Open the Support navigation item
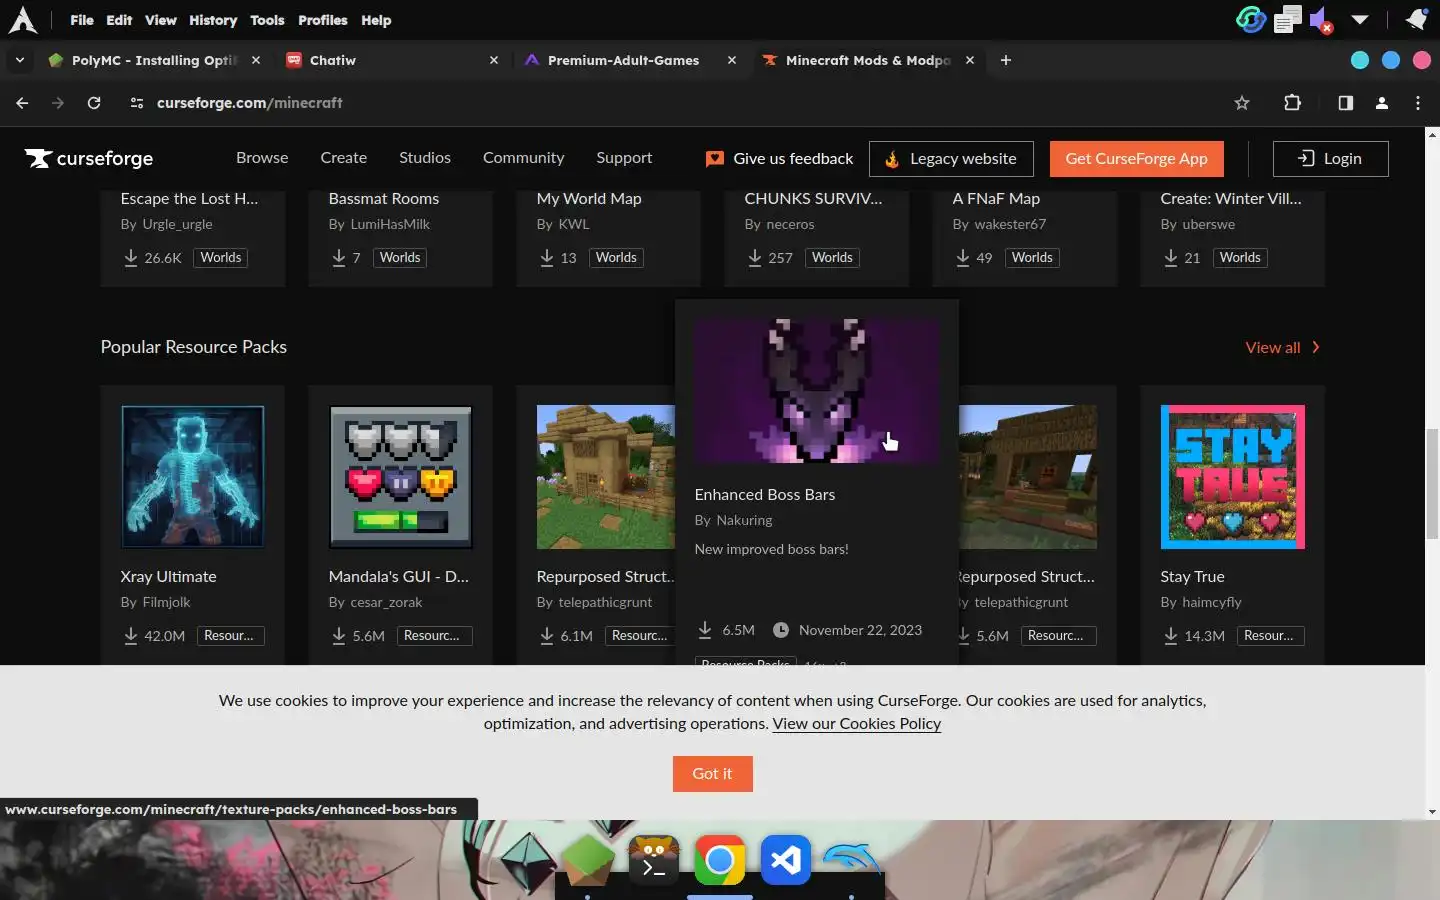The image size is (1440, 900). coord(624,158)
